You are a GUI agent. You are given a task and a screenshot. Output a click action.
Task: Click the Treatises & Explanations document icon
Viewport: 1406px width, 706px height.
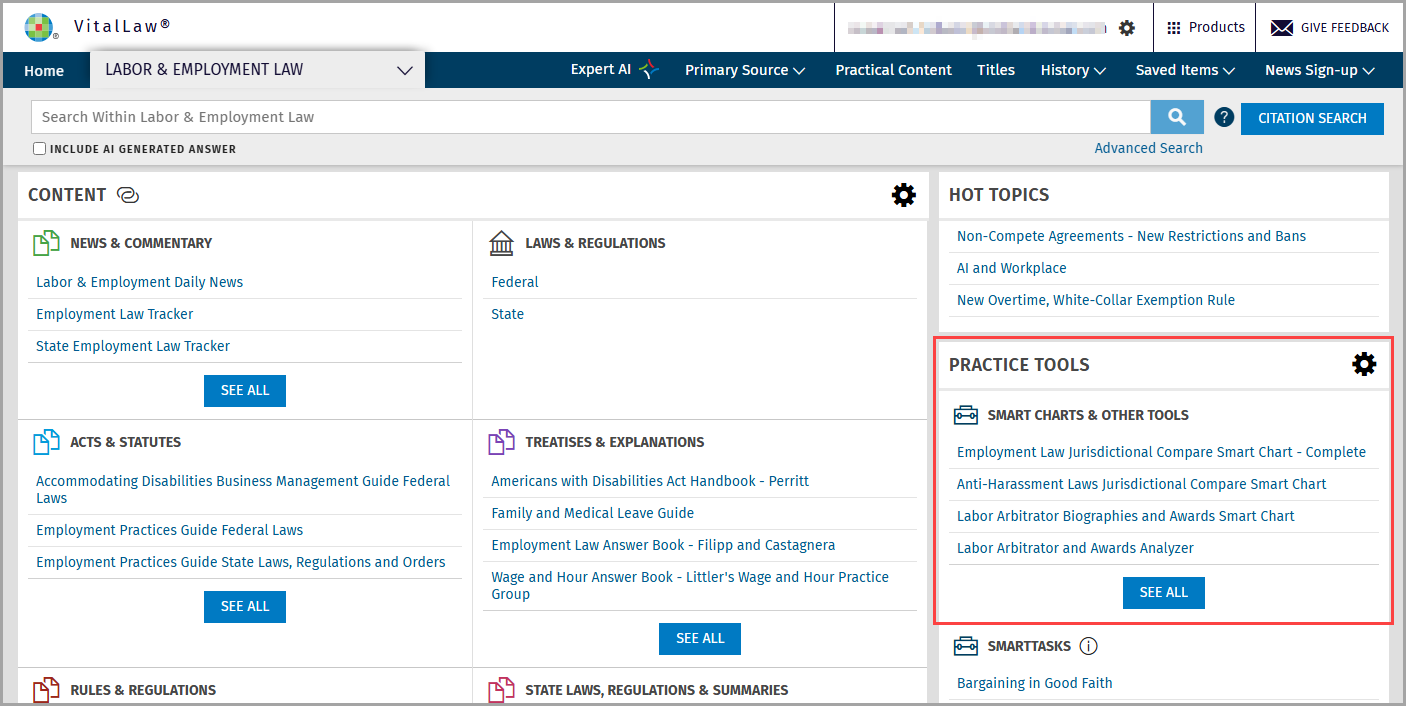tap(502, 442)
